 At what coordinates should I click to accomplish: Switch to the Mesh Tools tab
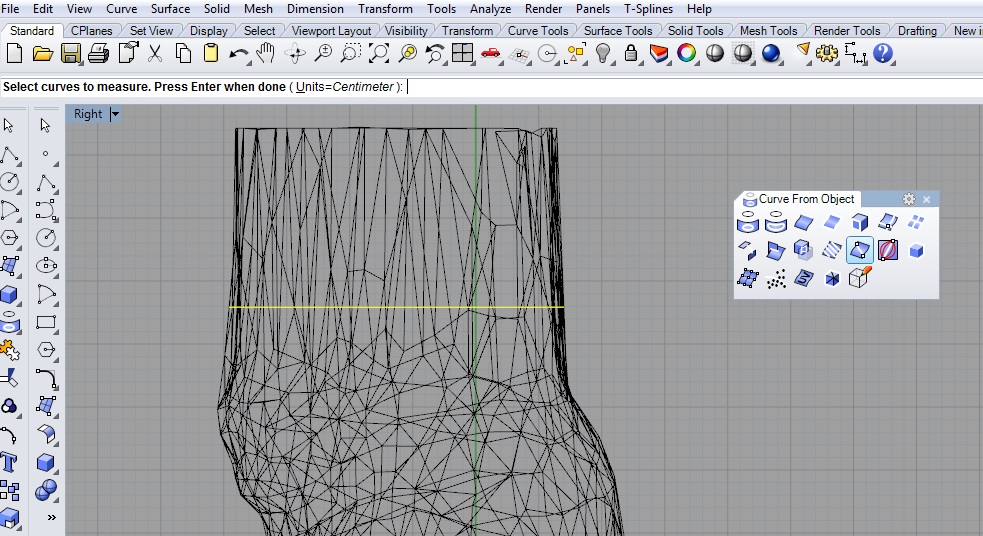click(x=768, y=31)
